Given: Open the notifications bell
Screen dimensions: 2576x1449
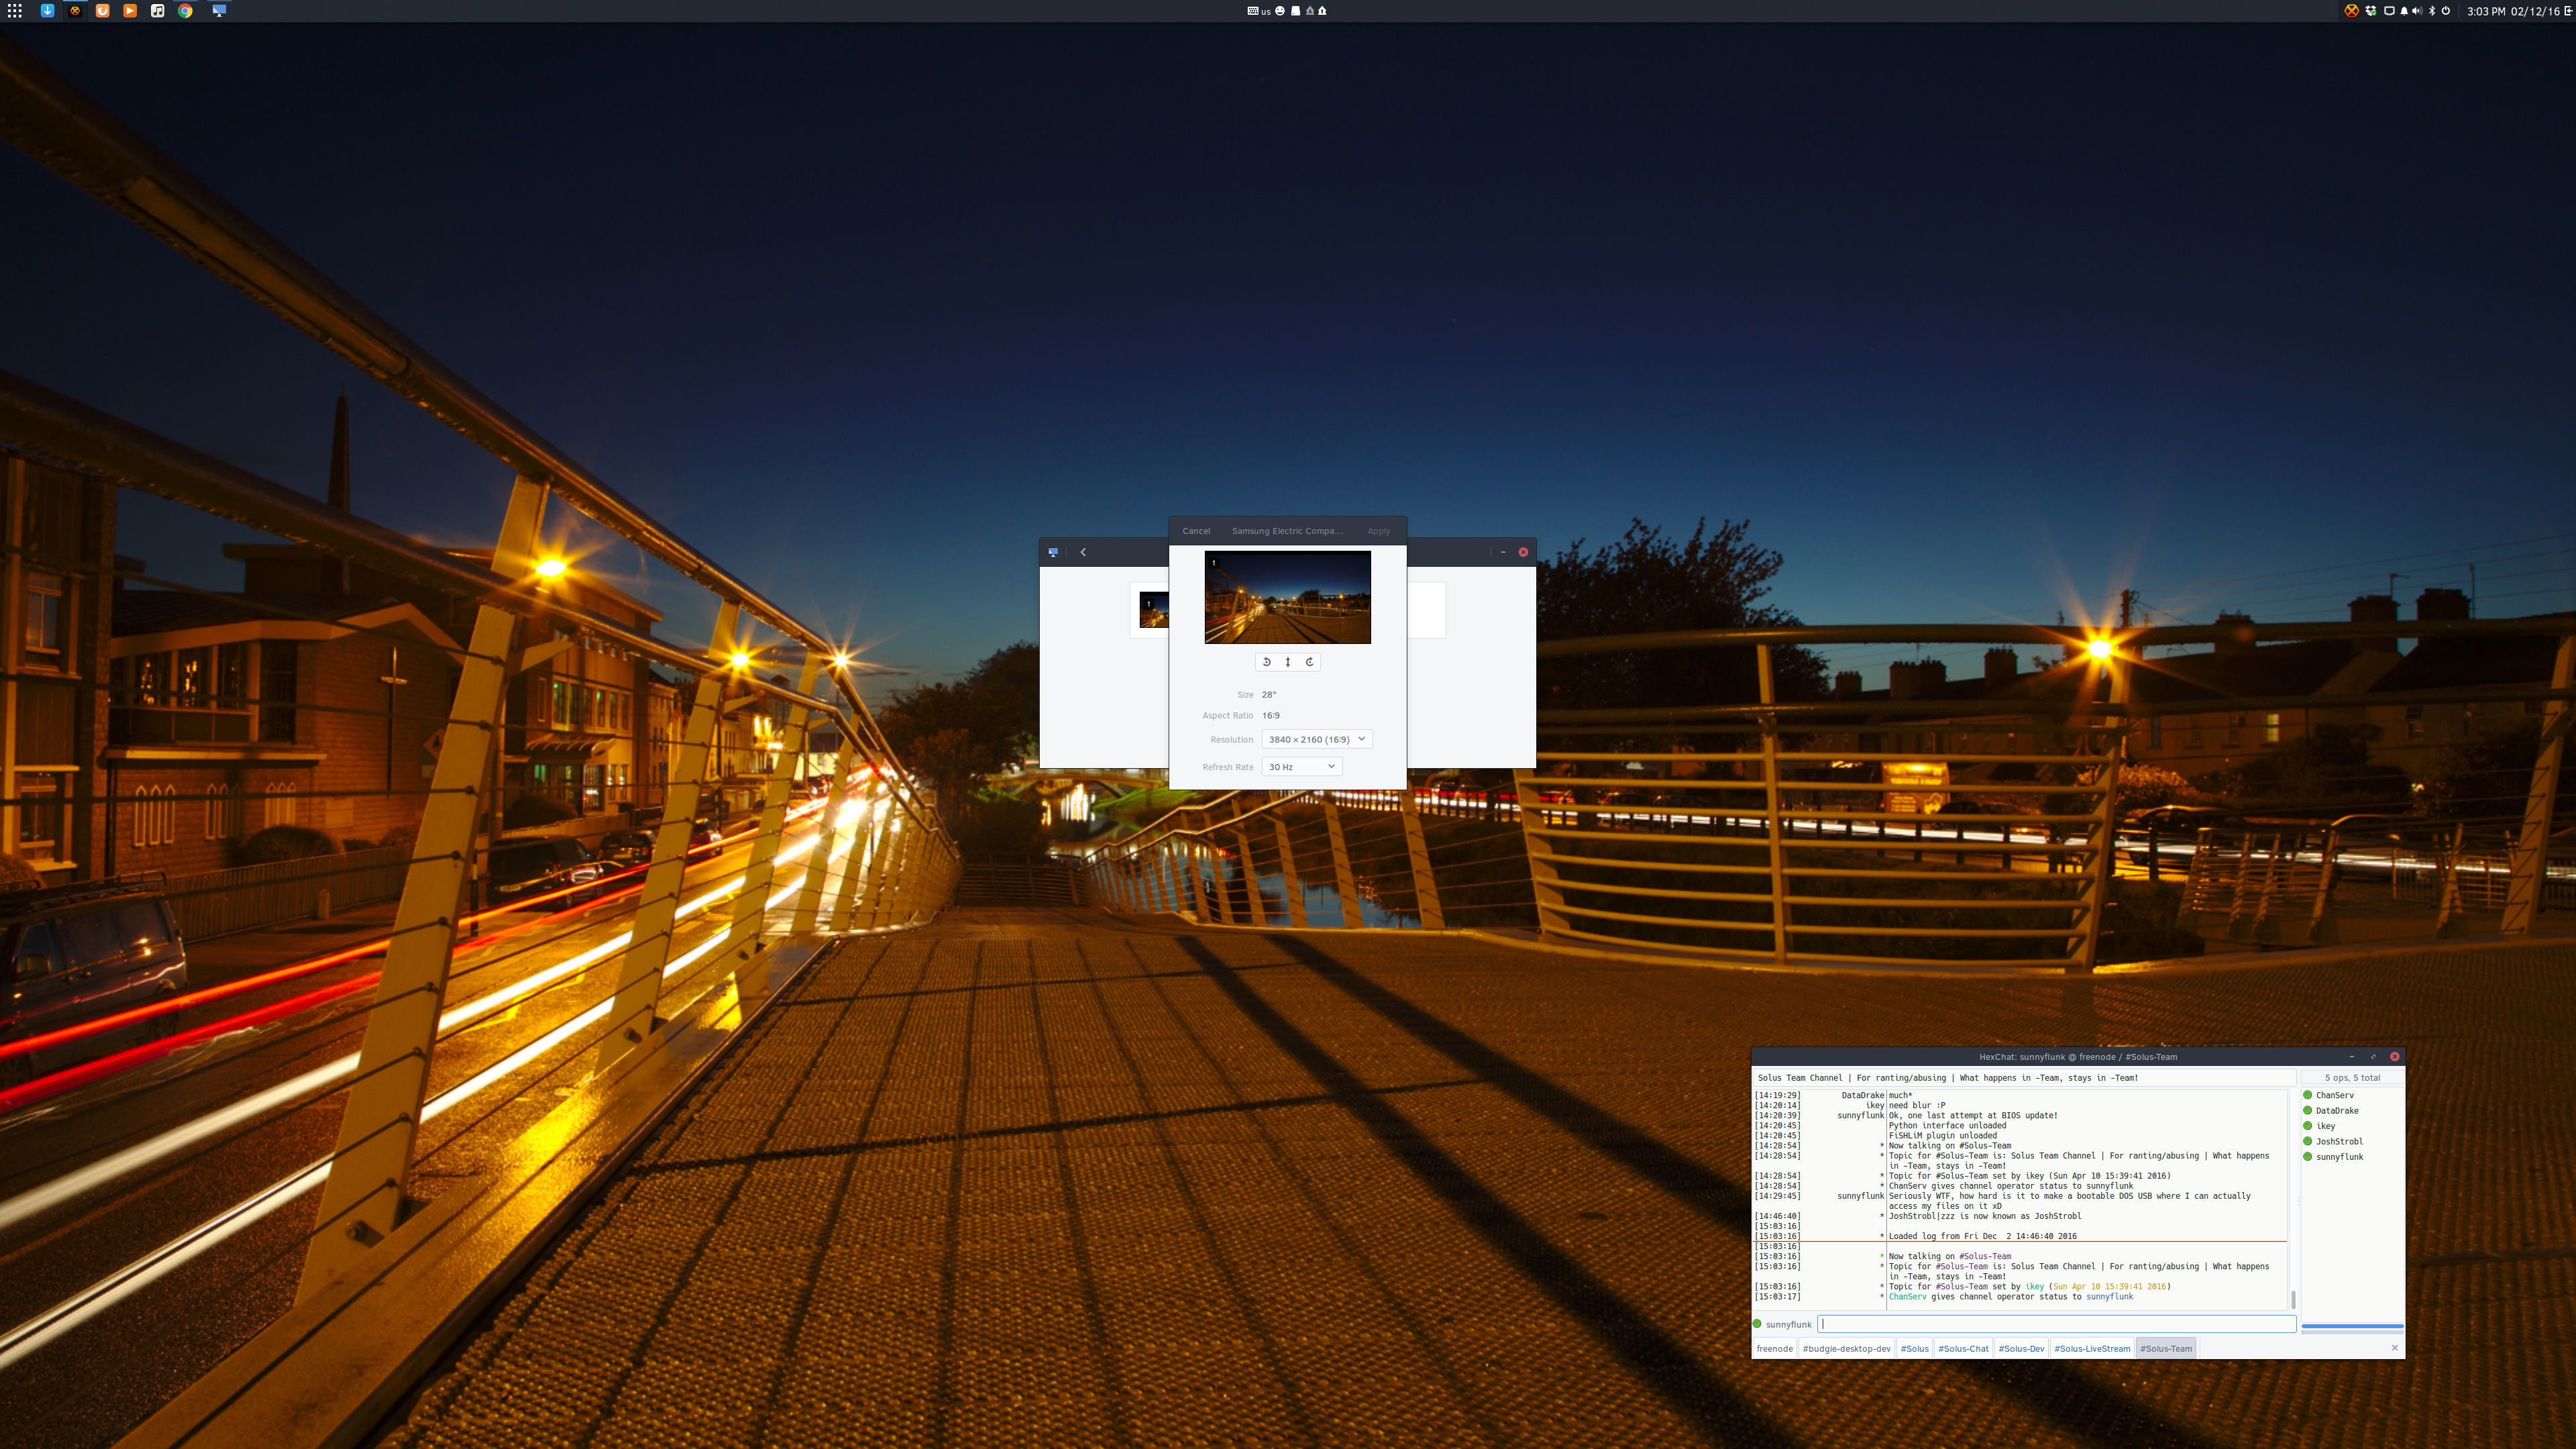Looking at the screenshot, I should point(2404,11).
